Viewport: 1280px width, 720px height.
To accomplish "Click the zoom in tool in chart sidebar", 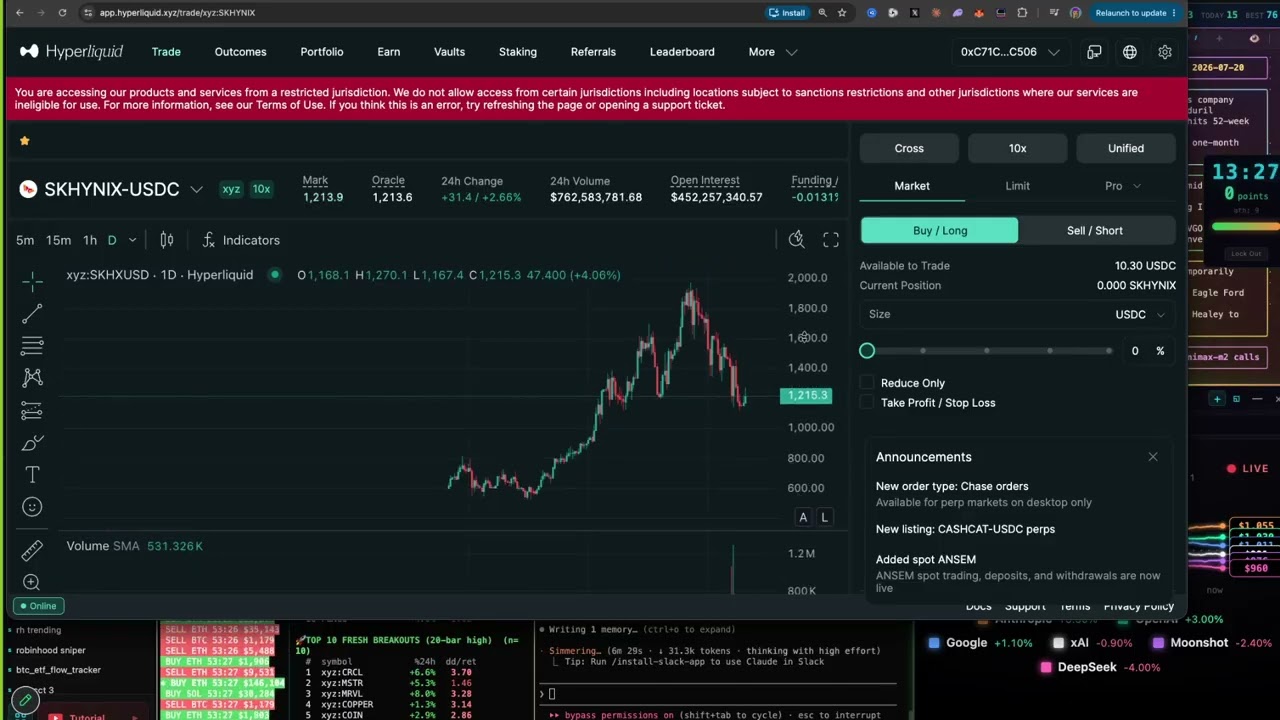I will tap(32, 582).
